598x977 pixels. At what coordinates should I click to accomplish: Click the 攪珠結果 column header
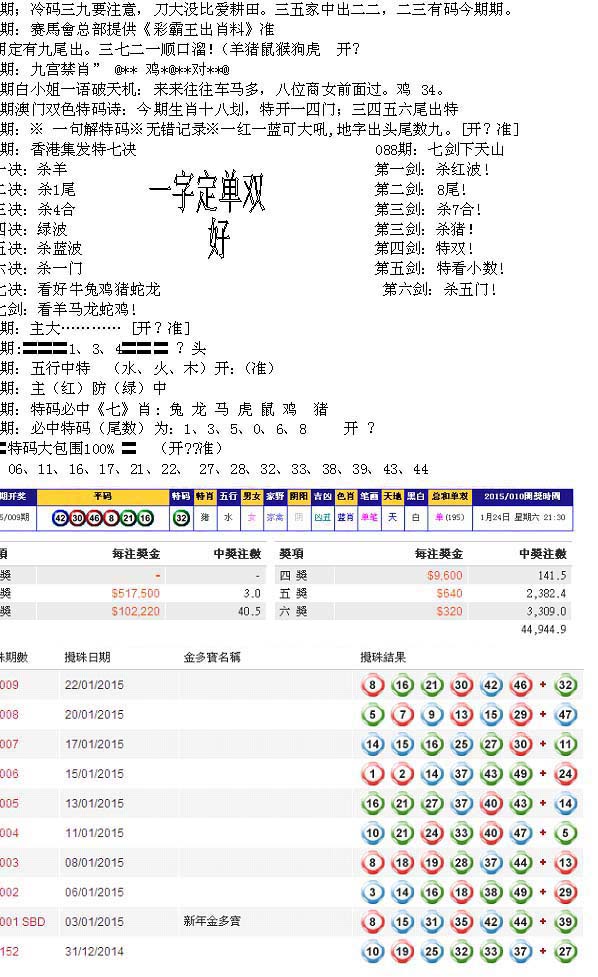click(x=383, y=657)
